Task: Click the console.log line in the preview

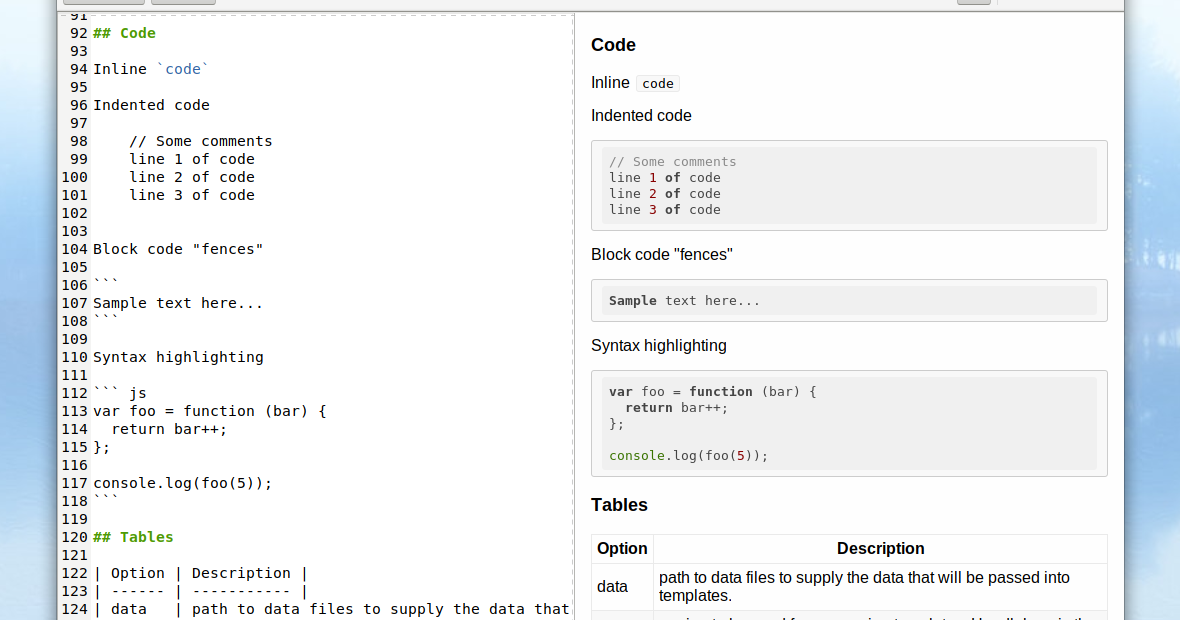Action: 687,455
